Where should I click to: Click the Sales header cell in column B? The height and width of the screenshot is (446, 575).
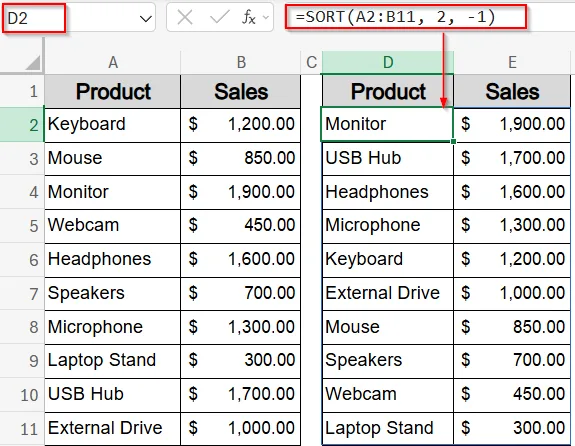[x=241, y=91]
